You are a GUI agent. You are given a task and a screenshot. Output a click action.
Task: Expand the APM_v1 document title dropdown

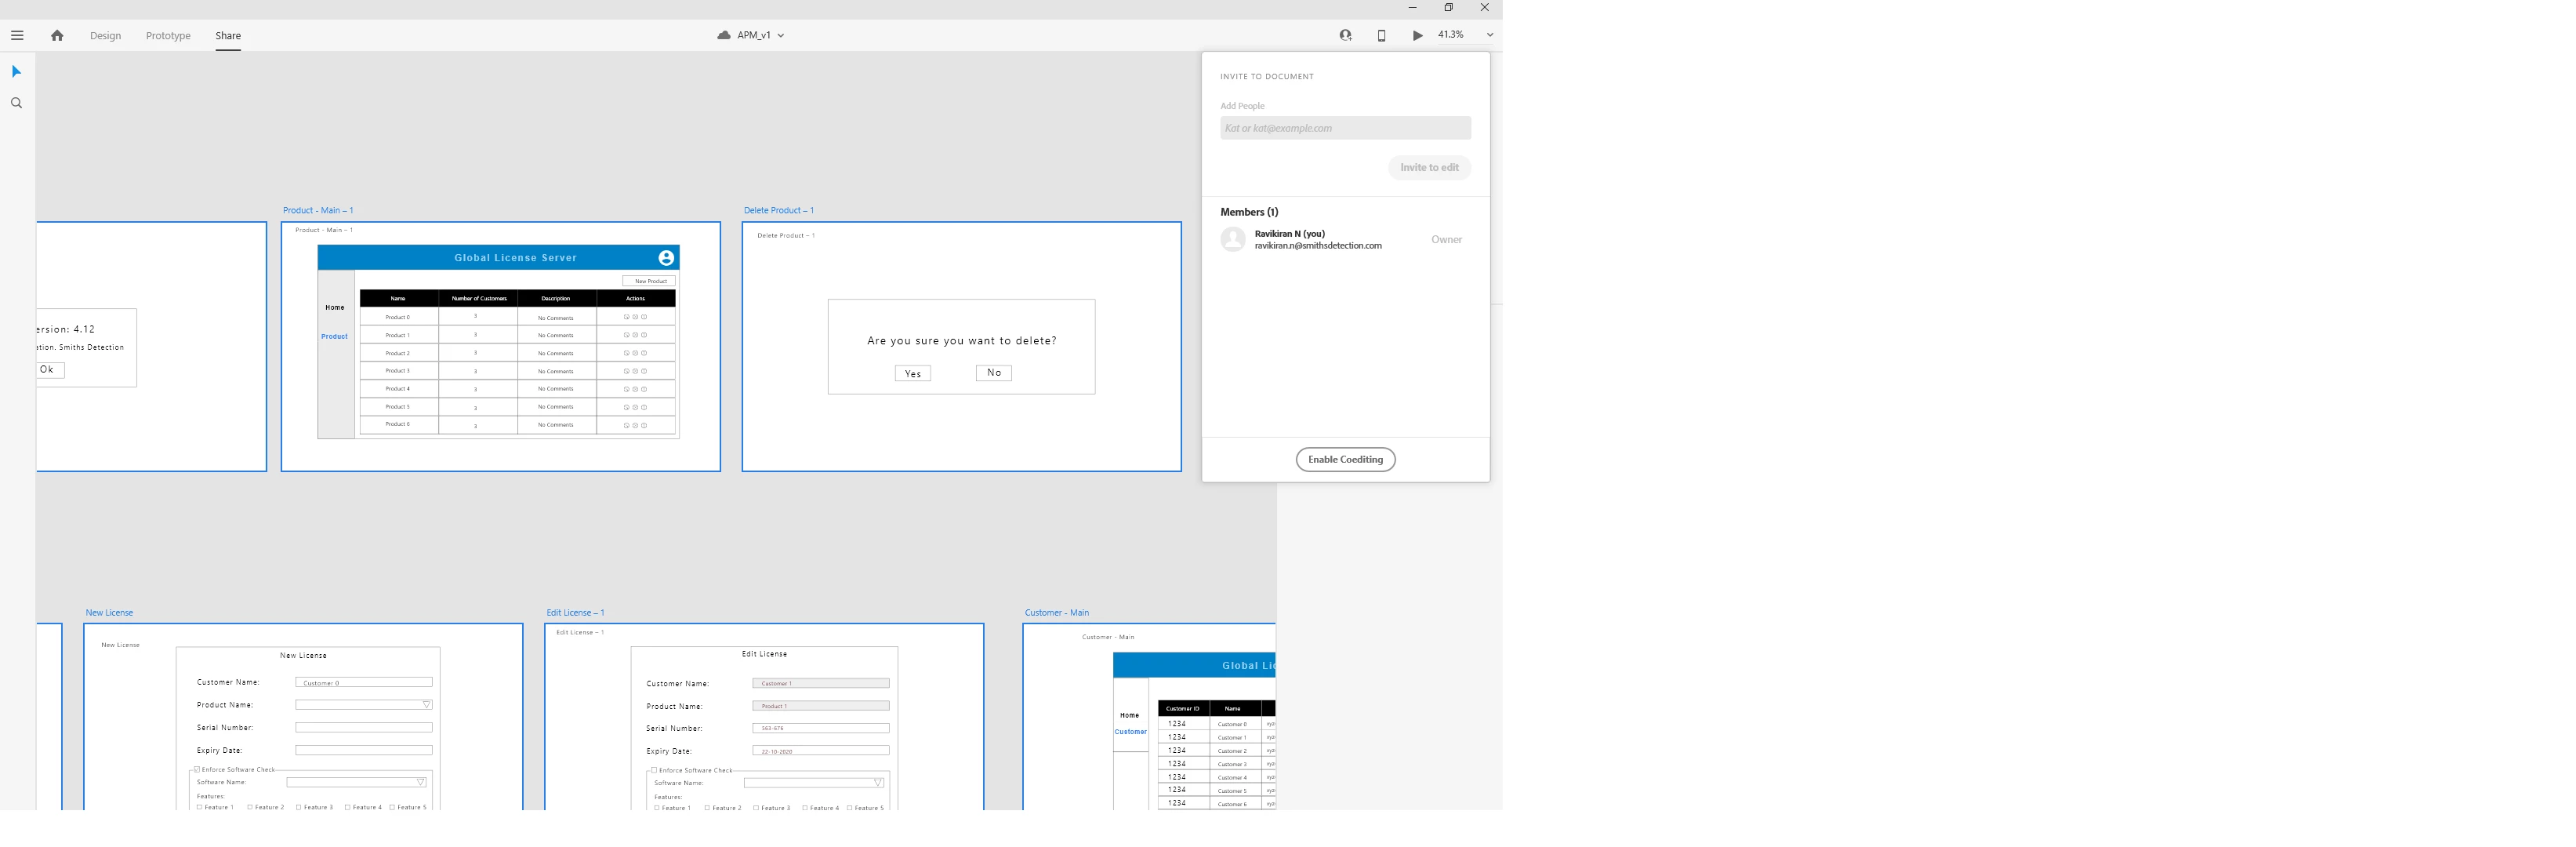tap(781, 35)
